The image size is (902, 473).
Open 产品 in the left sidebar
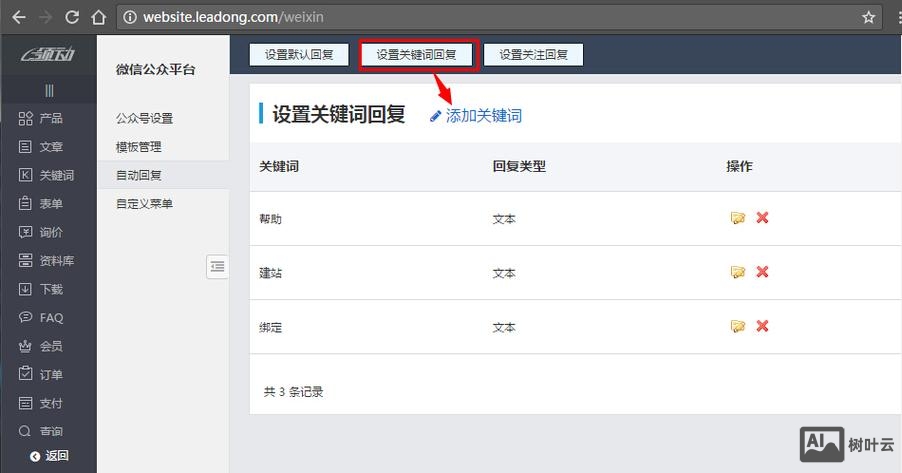[40, 118]
